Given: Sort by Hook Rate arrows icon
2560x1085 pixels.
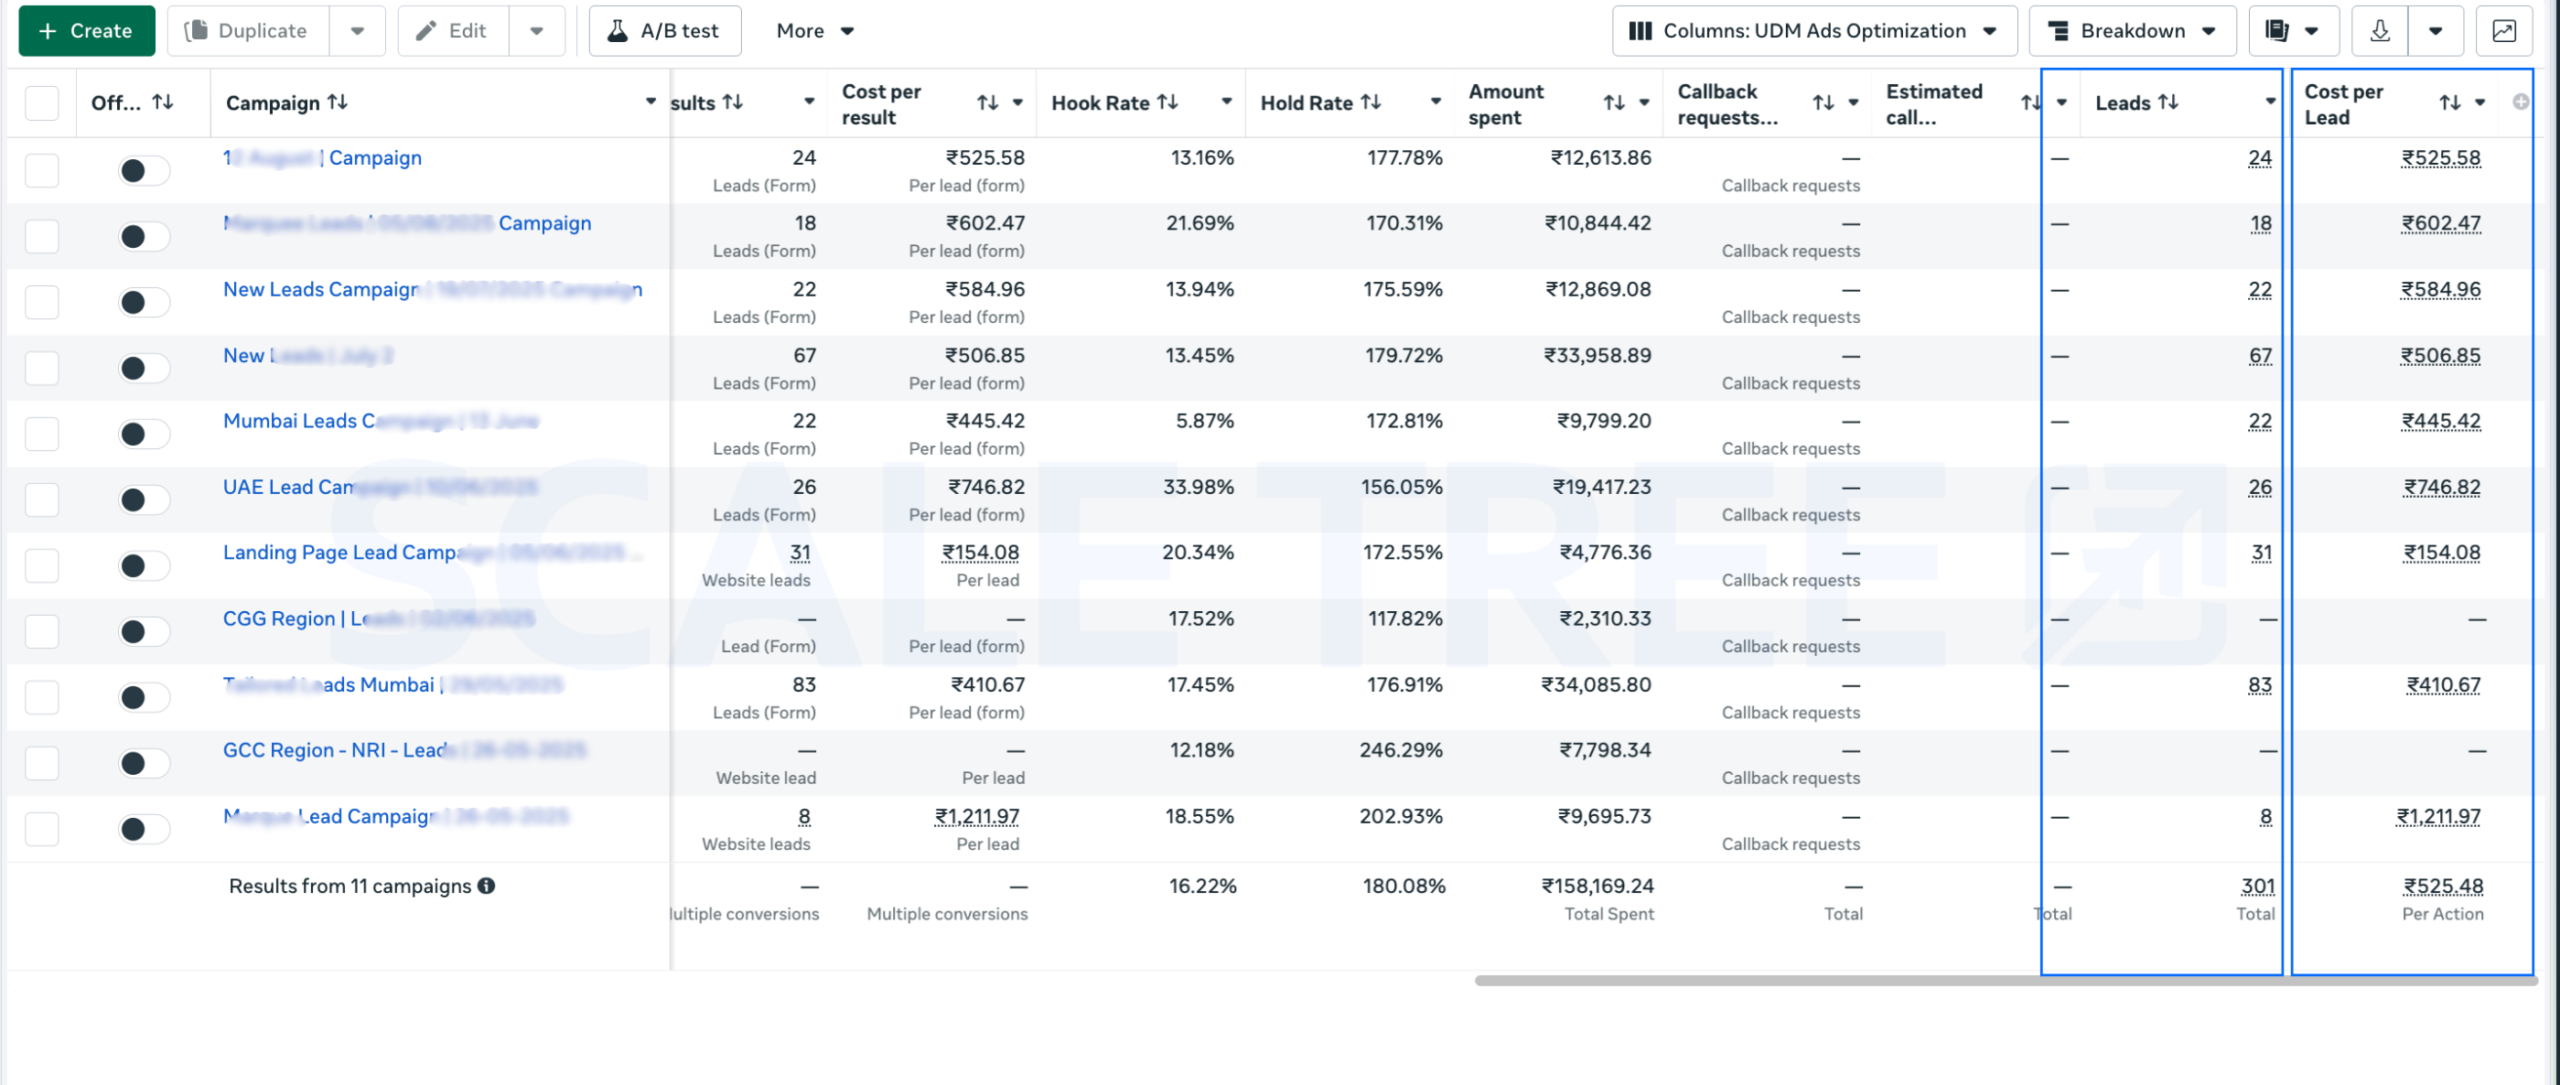Looking at the screenshot, I should (1168, 102).
